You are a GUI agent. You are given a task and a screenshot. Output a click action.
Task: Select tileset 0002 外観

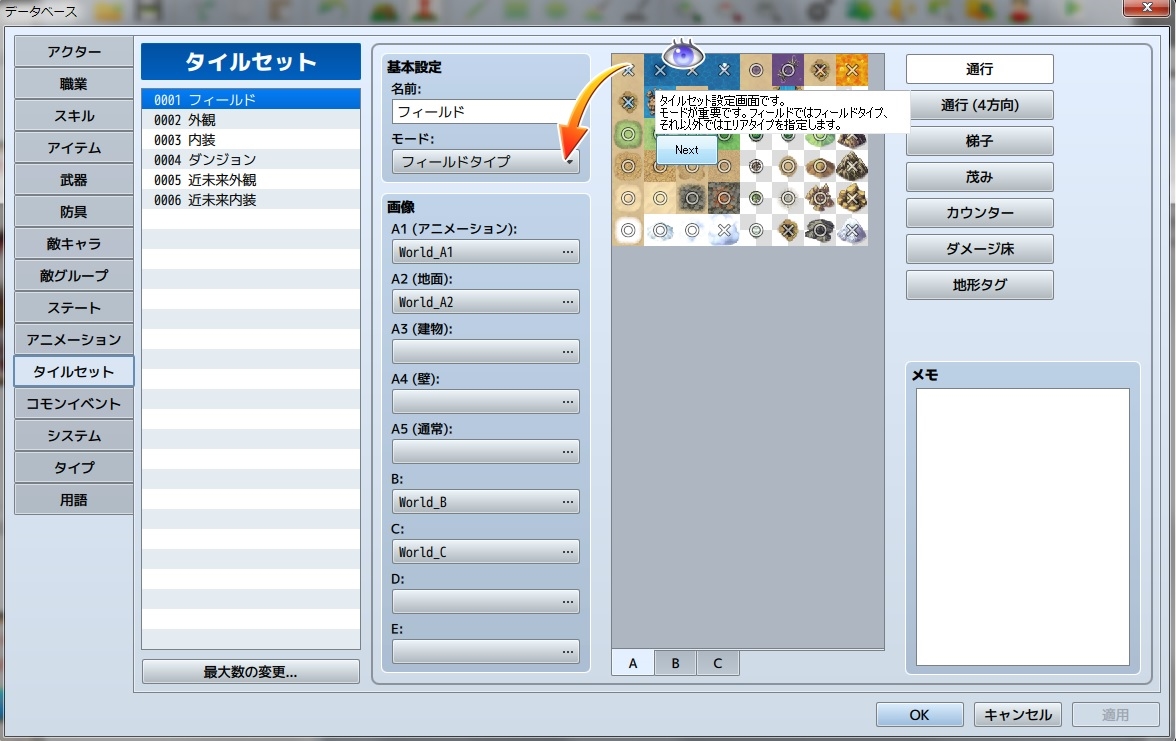pos(250,120)
